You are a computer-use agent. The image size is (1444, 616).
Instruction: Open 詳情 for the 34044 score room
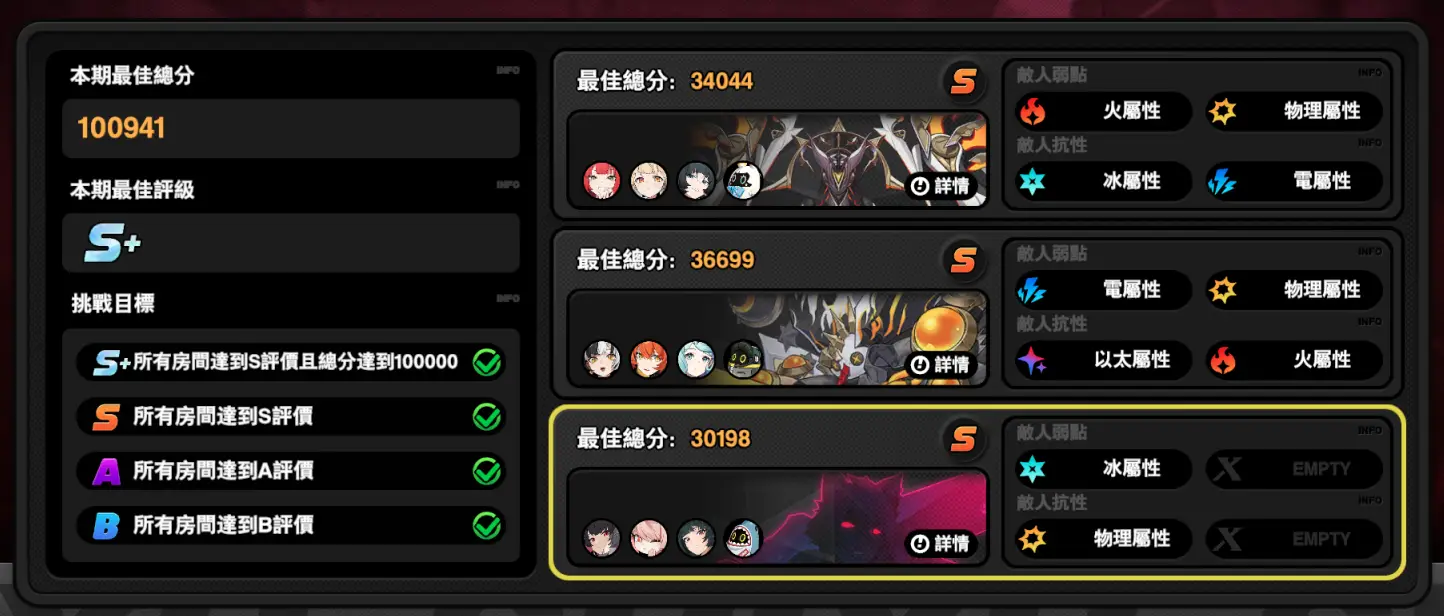click(x=942, y=186)
